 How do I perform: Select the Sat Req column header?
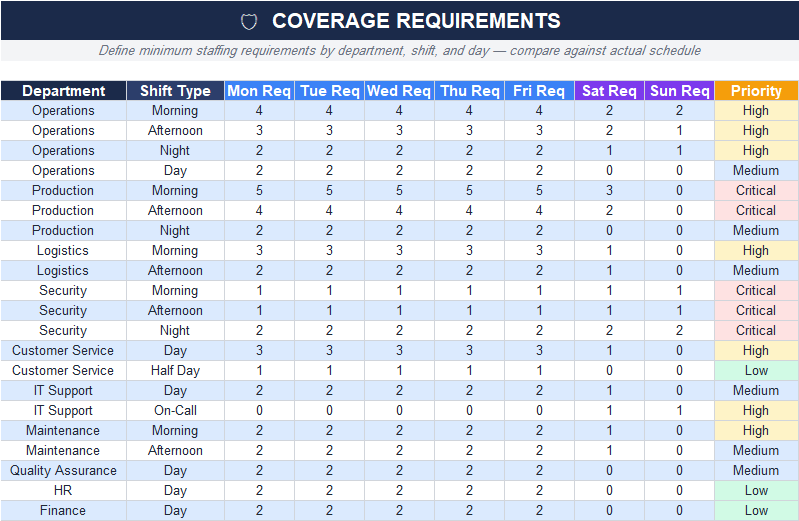tap(609, 90)
